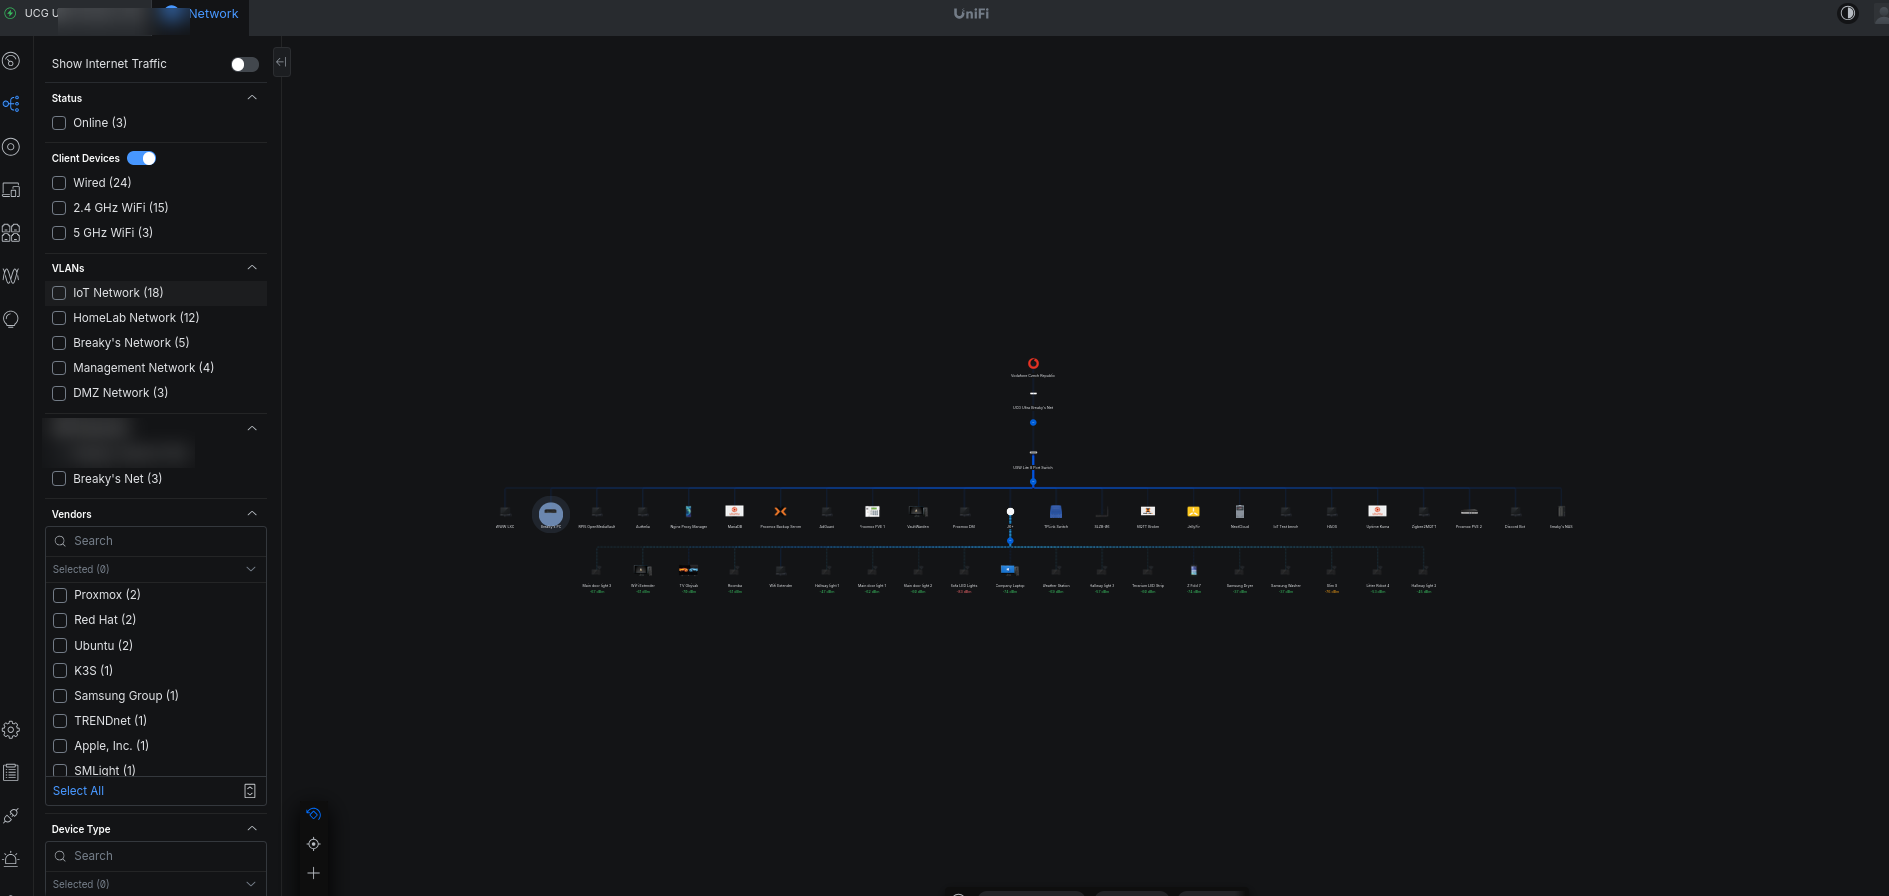Screen dimensions: 1889x896
Task: Focus the Device Type search field
Action: pyautogui.click(x=156, y=856)
